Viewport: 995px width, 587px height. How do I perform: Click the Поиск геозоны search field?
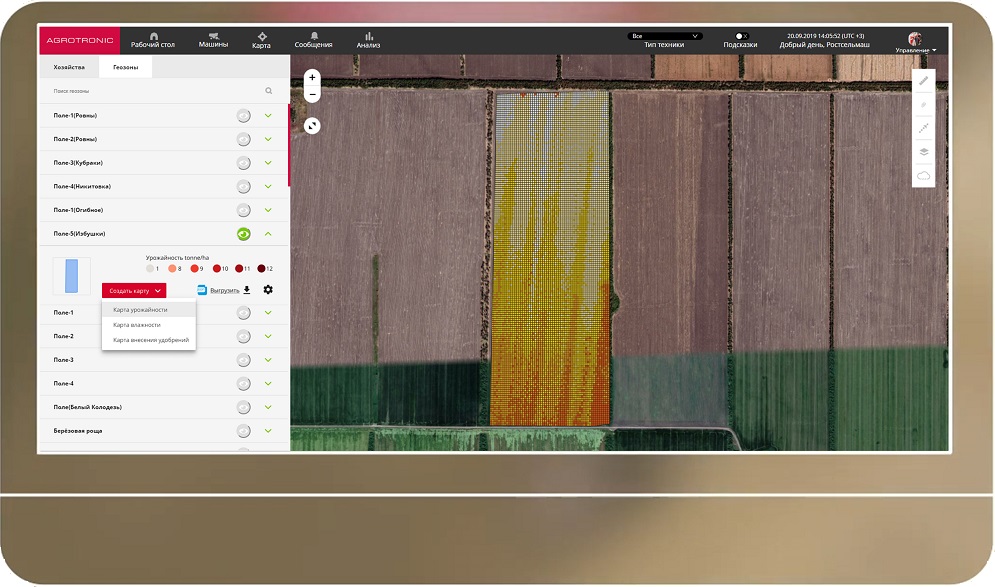pyautogui.click(x=150, y=91)
